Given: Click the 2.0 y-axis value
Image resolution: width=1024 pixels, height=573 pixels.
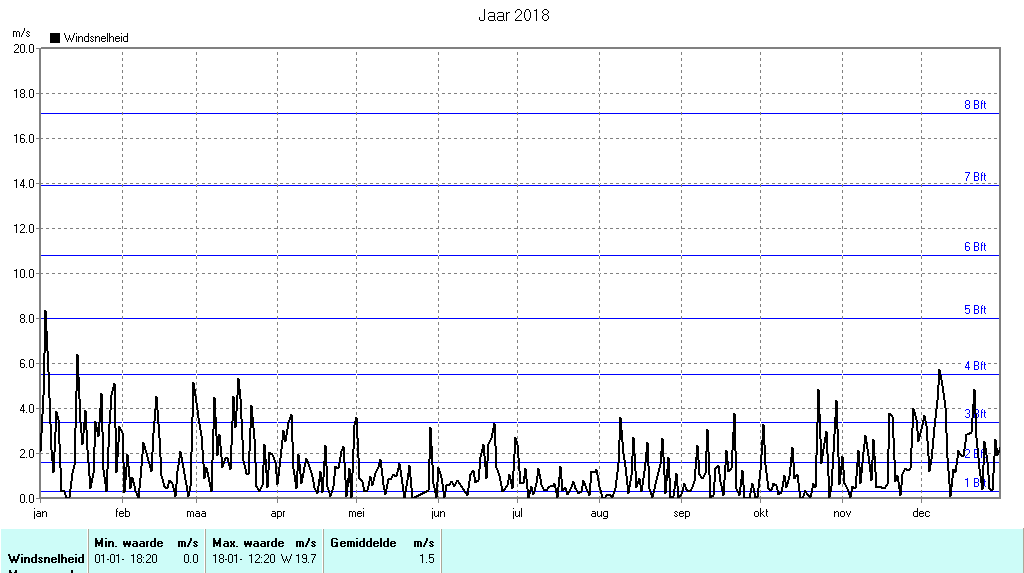Looking at the screenshot, I should (x=27, y=453).
